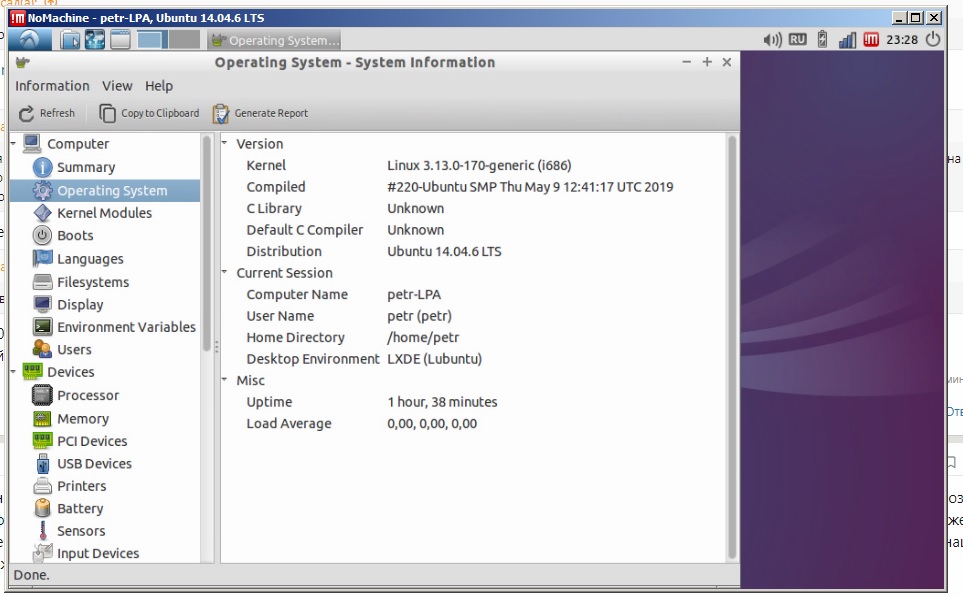The height and width of the screenshot is (597, 963).
Task: Select the 'User Name' row
Action: 473,316
